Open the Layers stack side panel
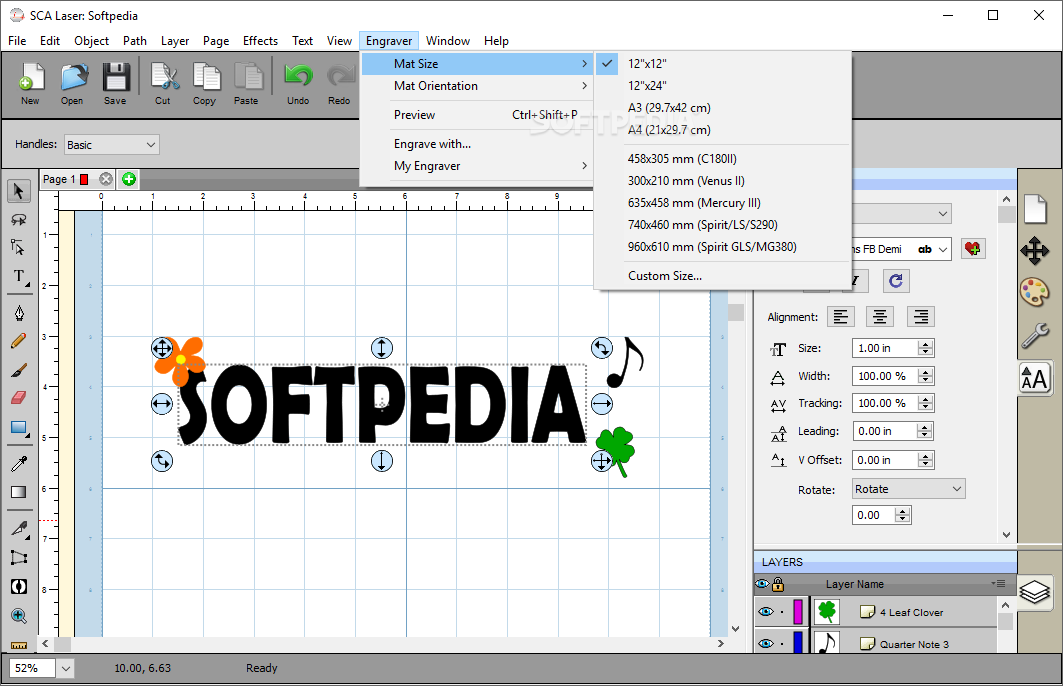The height and width of the screenshot is (686, 1063). 1035,592
